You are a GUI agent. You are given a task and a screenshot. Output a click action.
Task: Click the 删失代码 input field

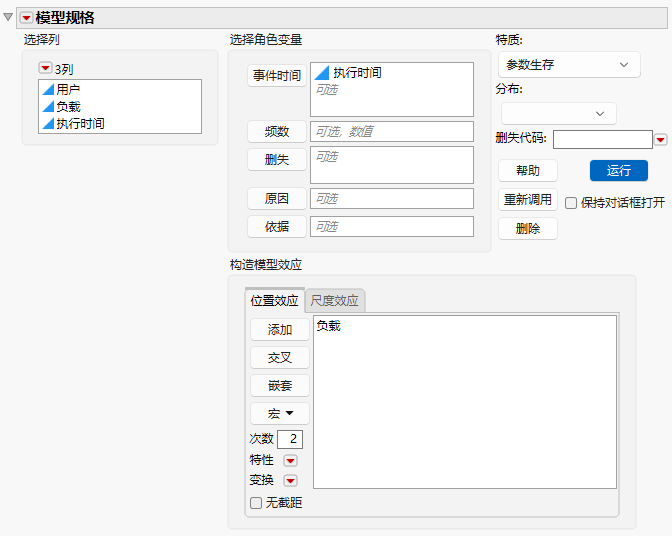[x=603, y=140]
